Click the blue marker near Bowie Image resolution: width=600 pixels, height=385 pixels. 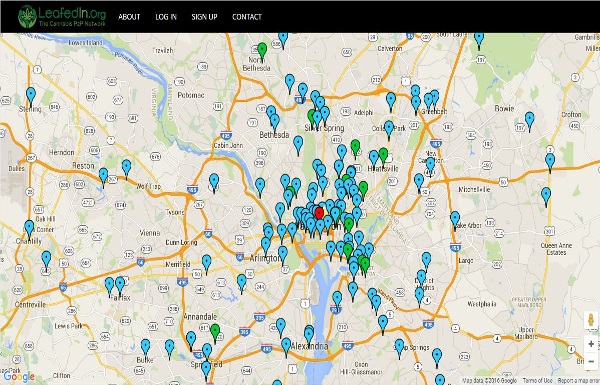[530, 121]
